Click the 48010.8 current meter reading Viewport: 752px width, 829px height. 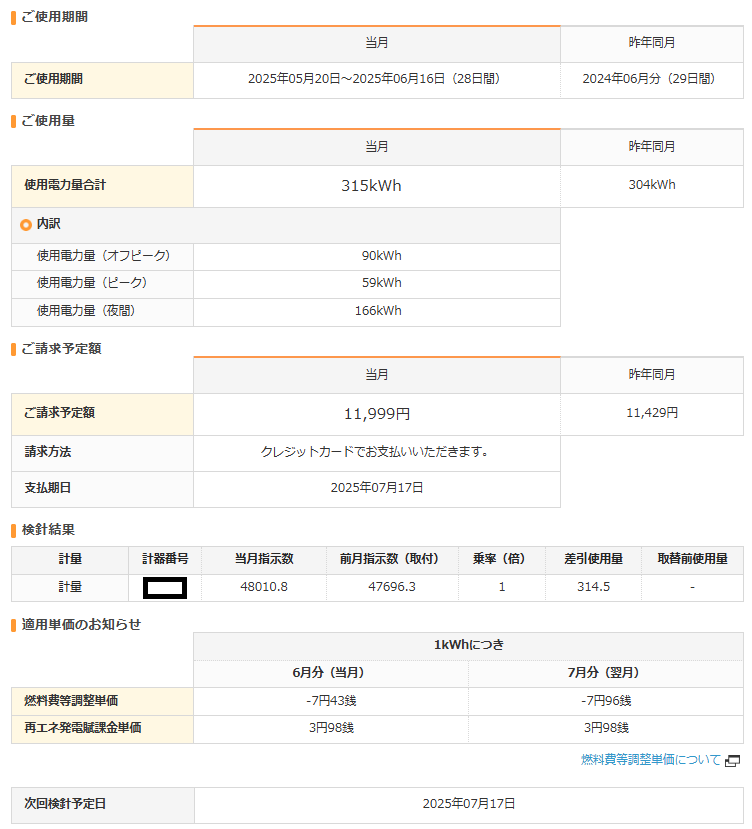click(264, 587)
